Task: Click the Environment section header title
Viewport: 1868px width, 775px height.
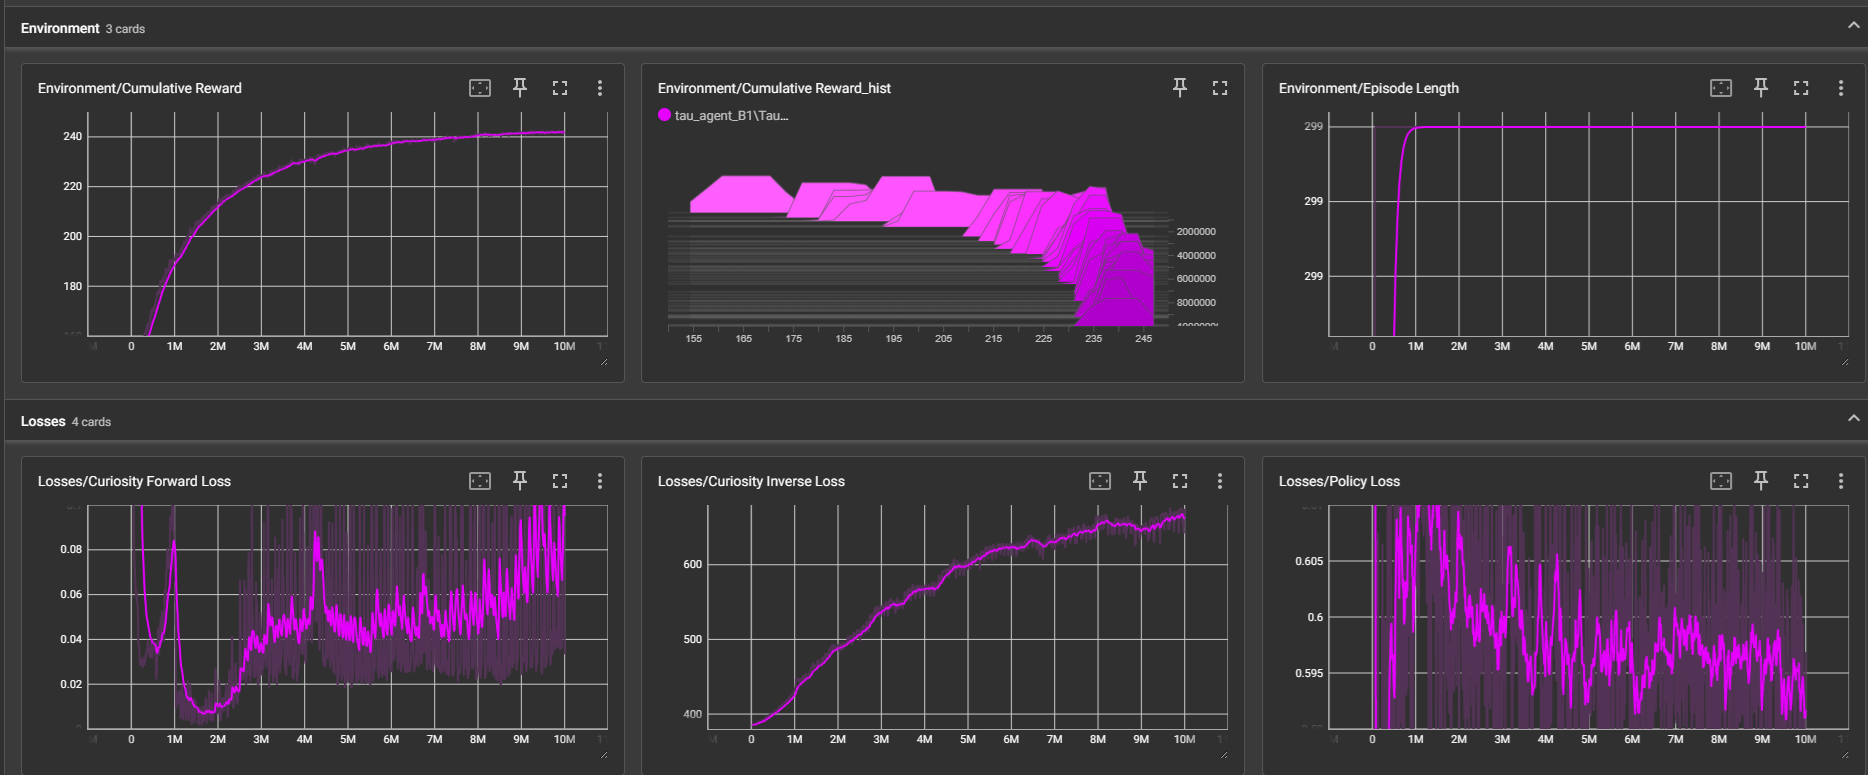Action: pos(60,28)
